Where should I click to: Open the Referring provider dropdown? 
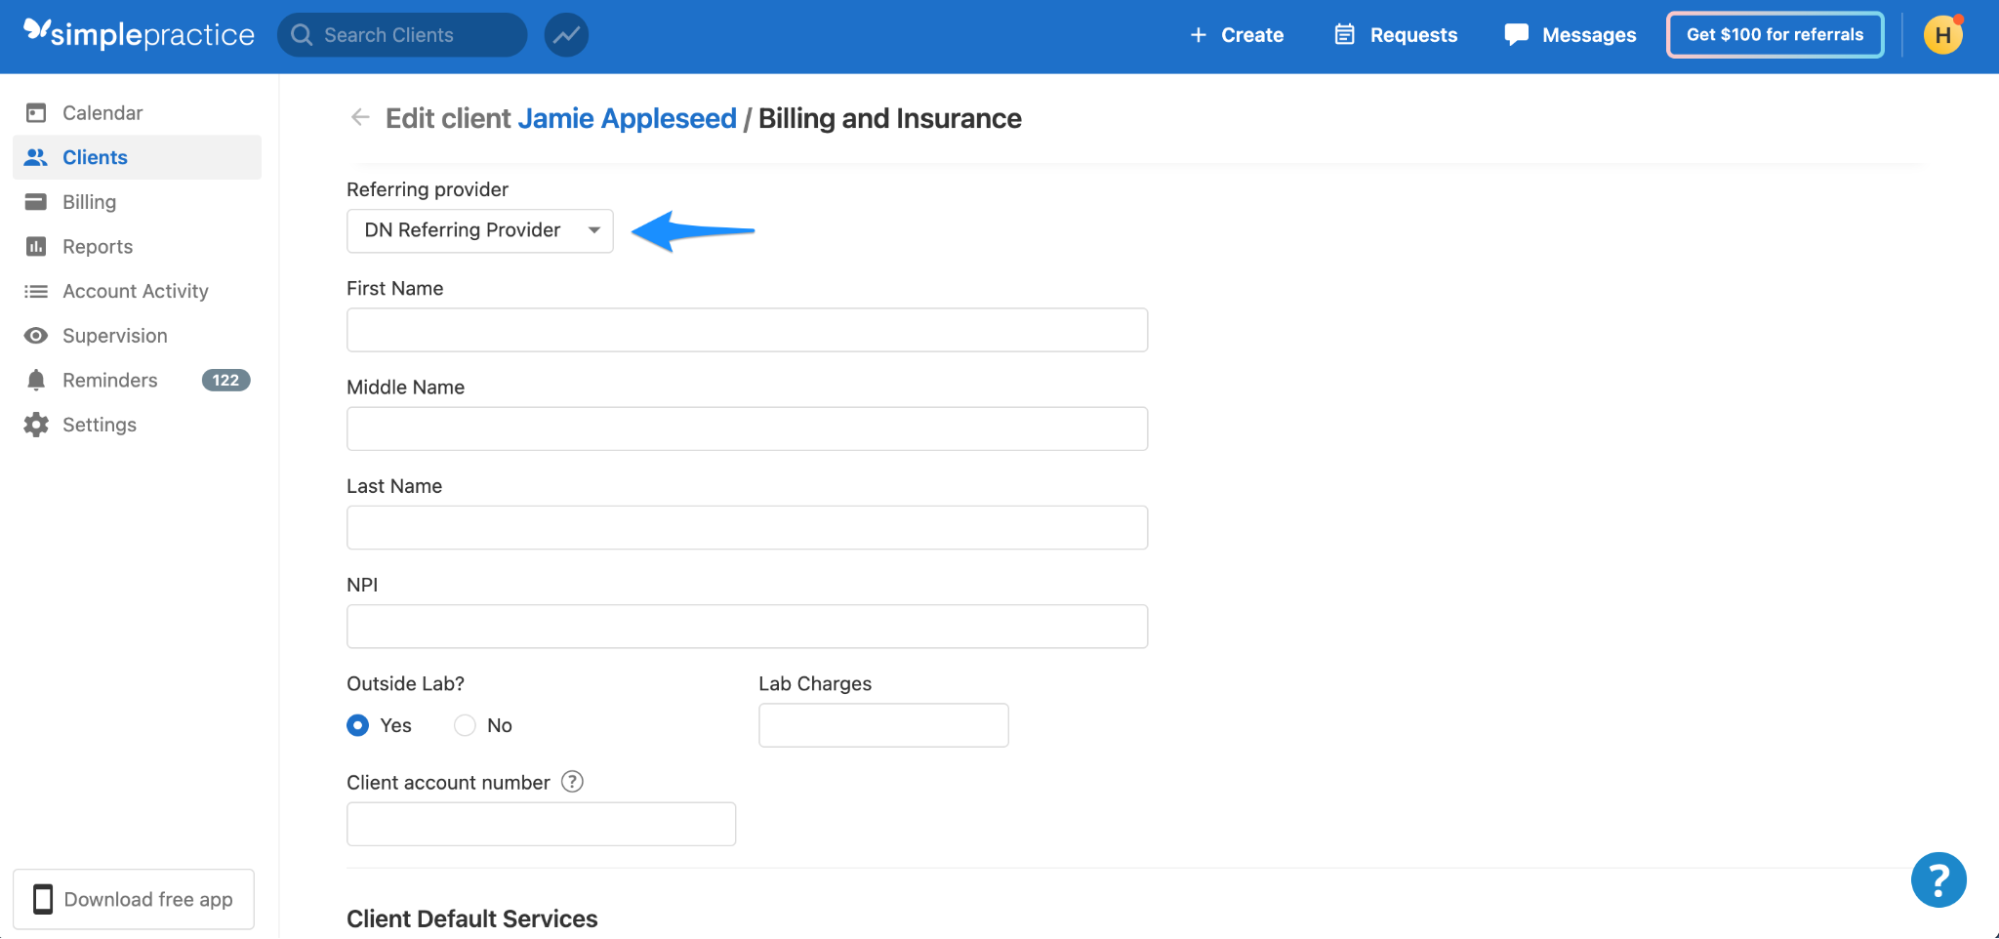480,231
